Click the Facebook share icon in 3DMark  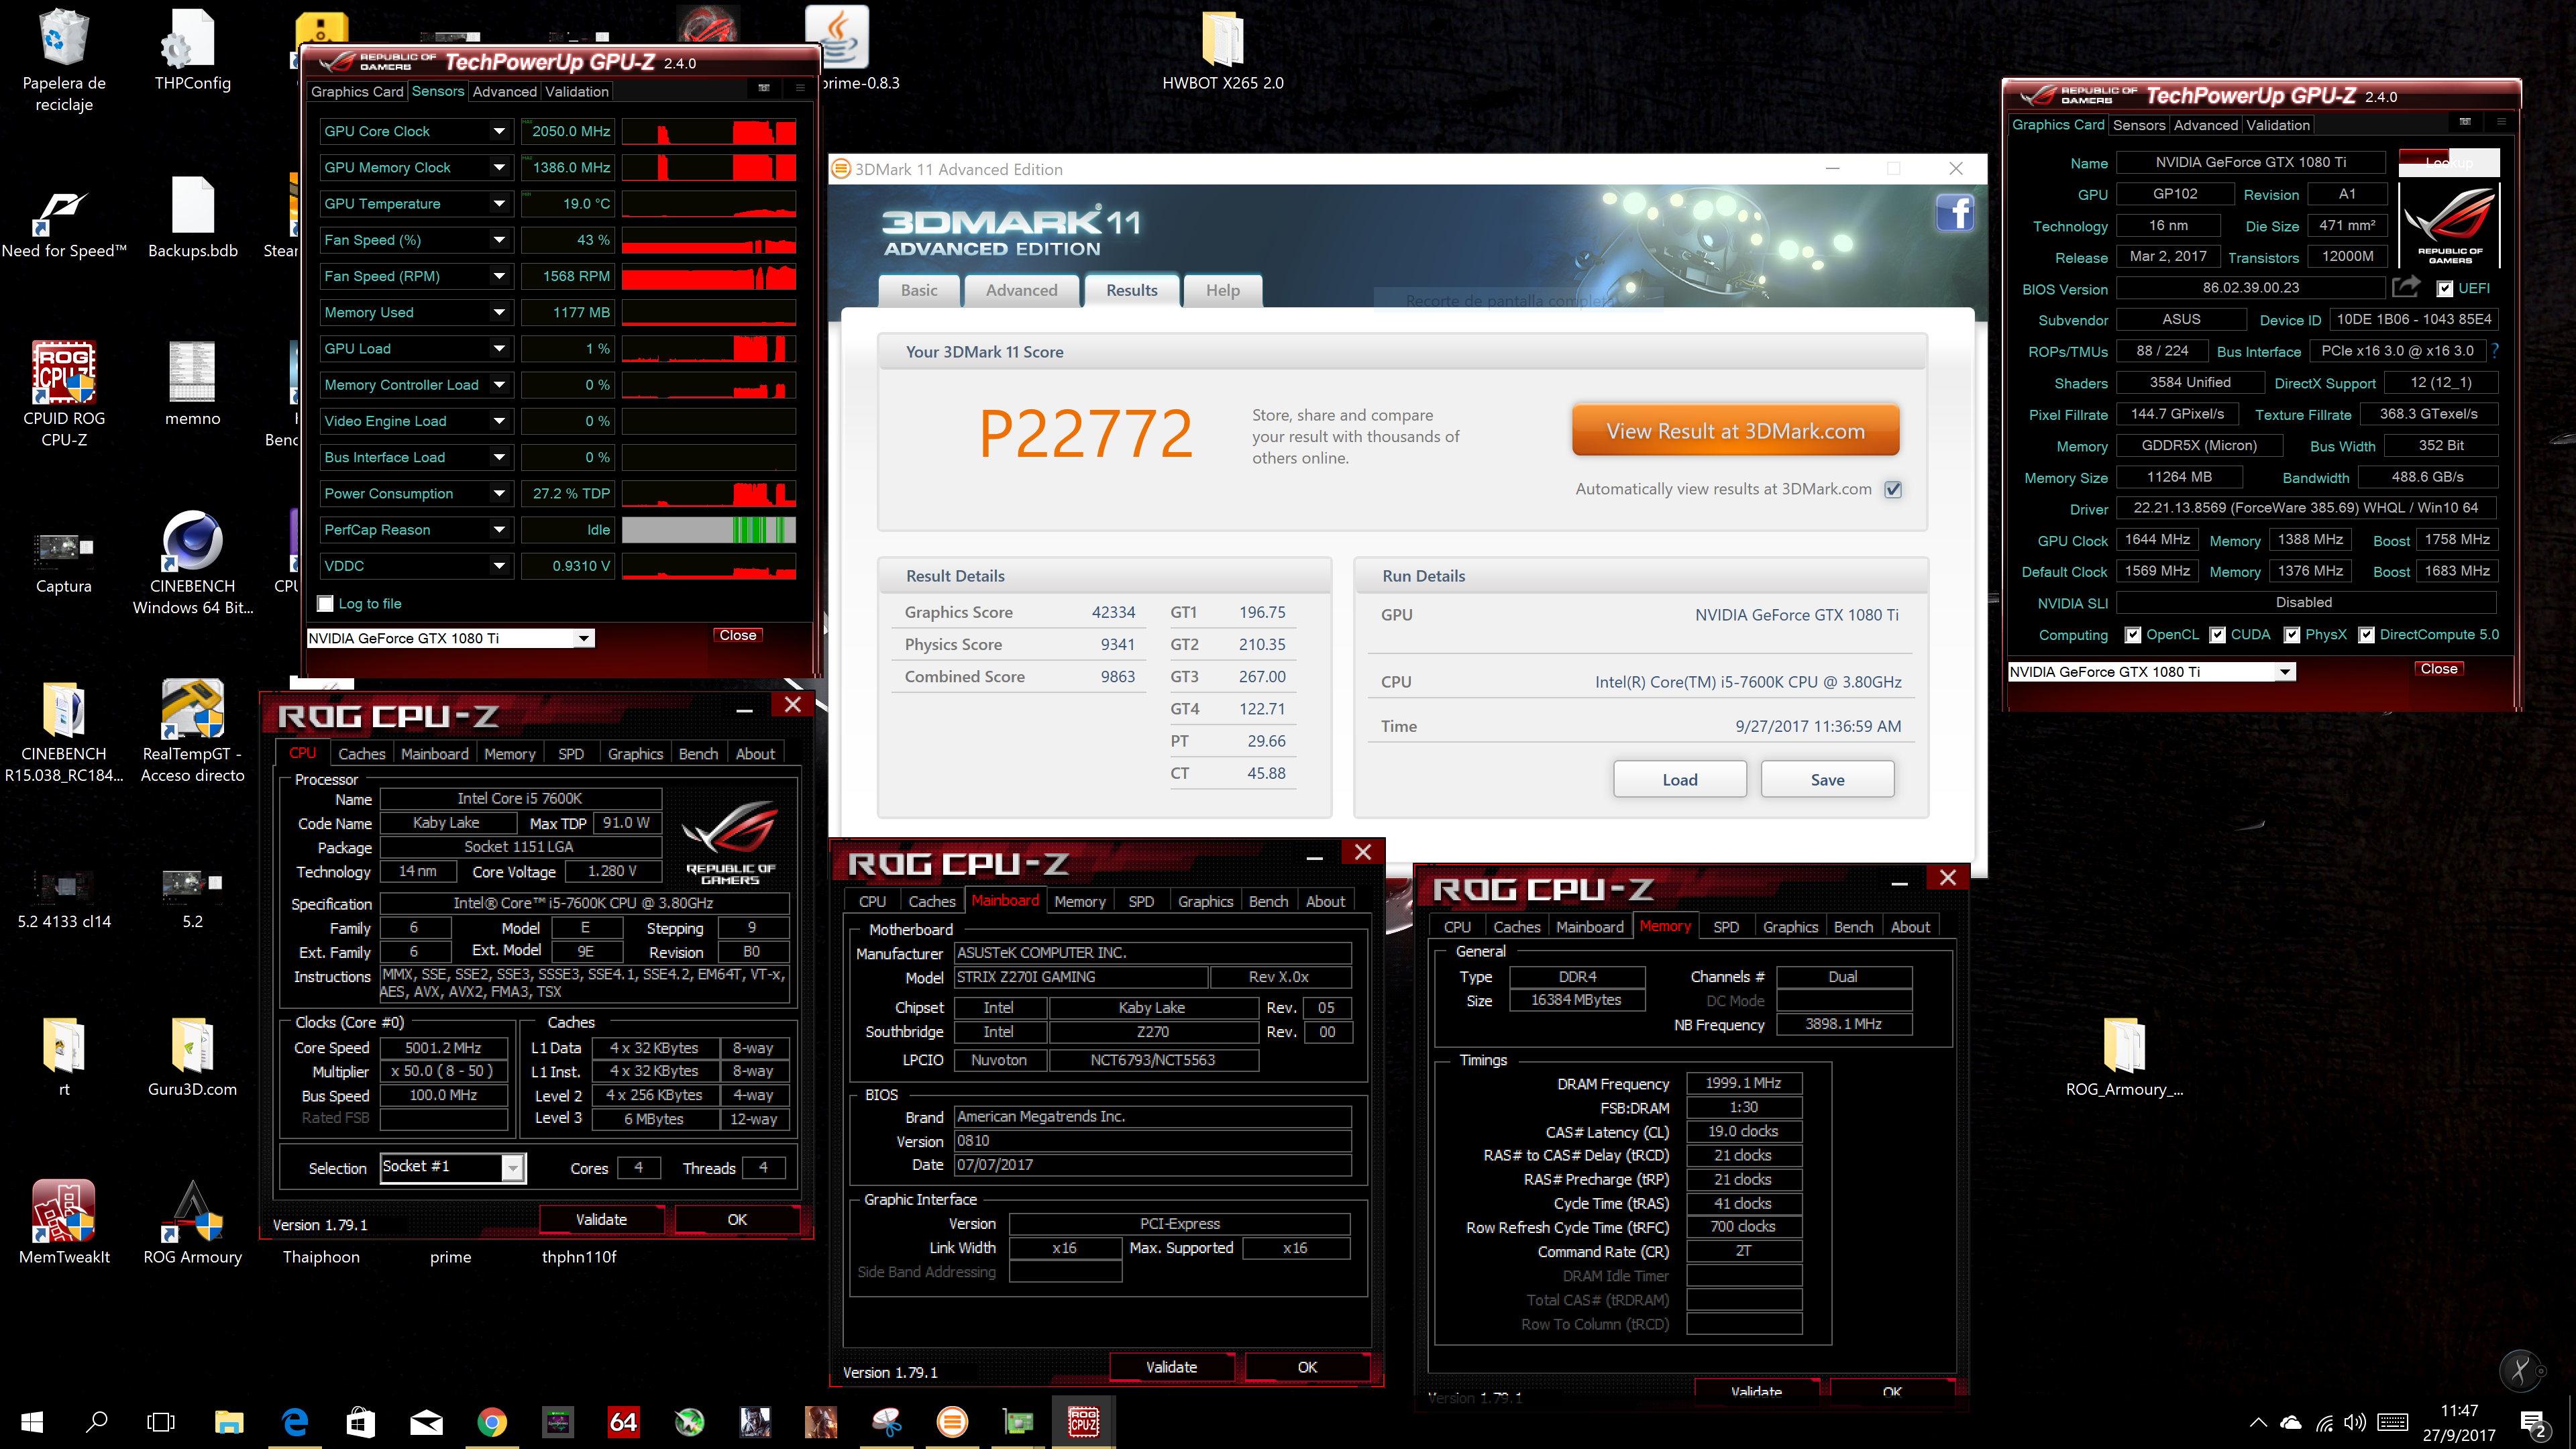[x=1954, y=212]
